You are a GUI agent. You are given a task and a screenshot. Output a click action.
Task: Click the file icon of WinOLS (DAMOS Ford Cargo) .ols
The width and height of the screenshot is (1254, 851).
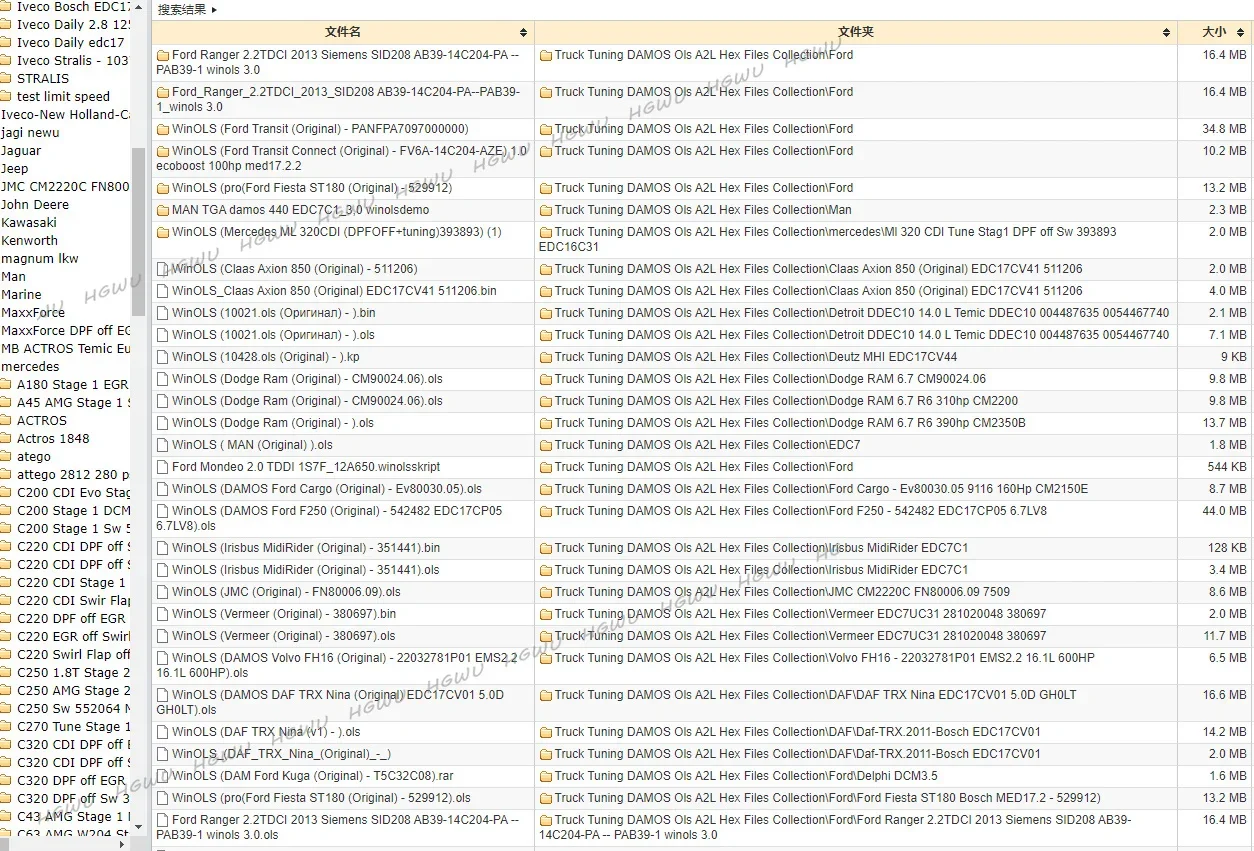163,489
